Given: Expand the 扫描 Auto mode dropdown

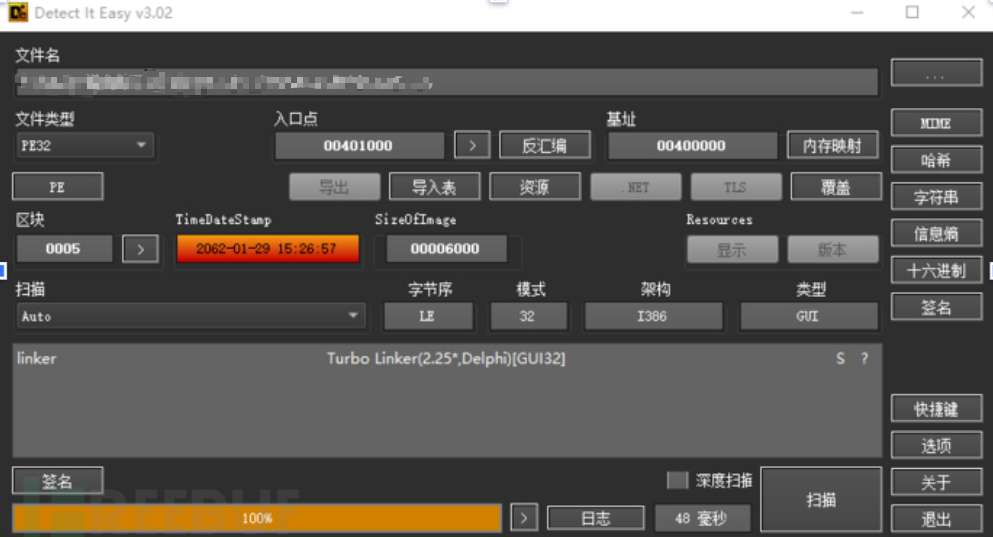Looking at the screenshot, I should point(191,316).
